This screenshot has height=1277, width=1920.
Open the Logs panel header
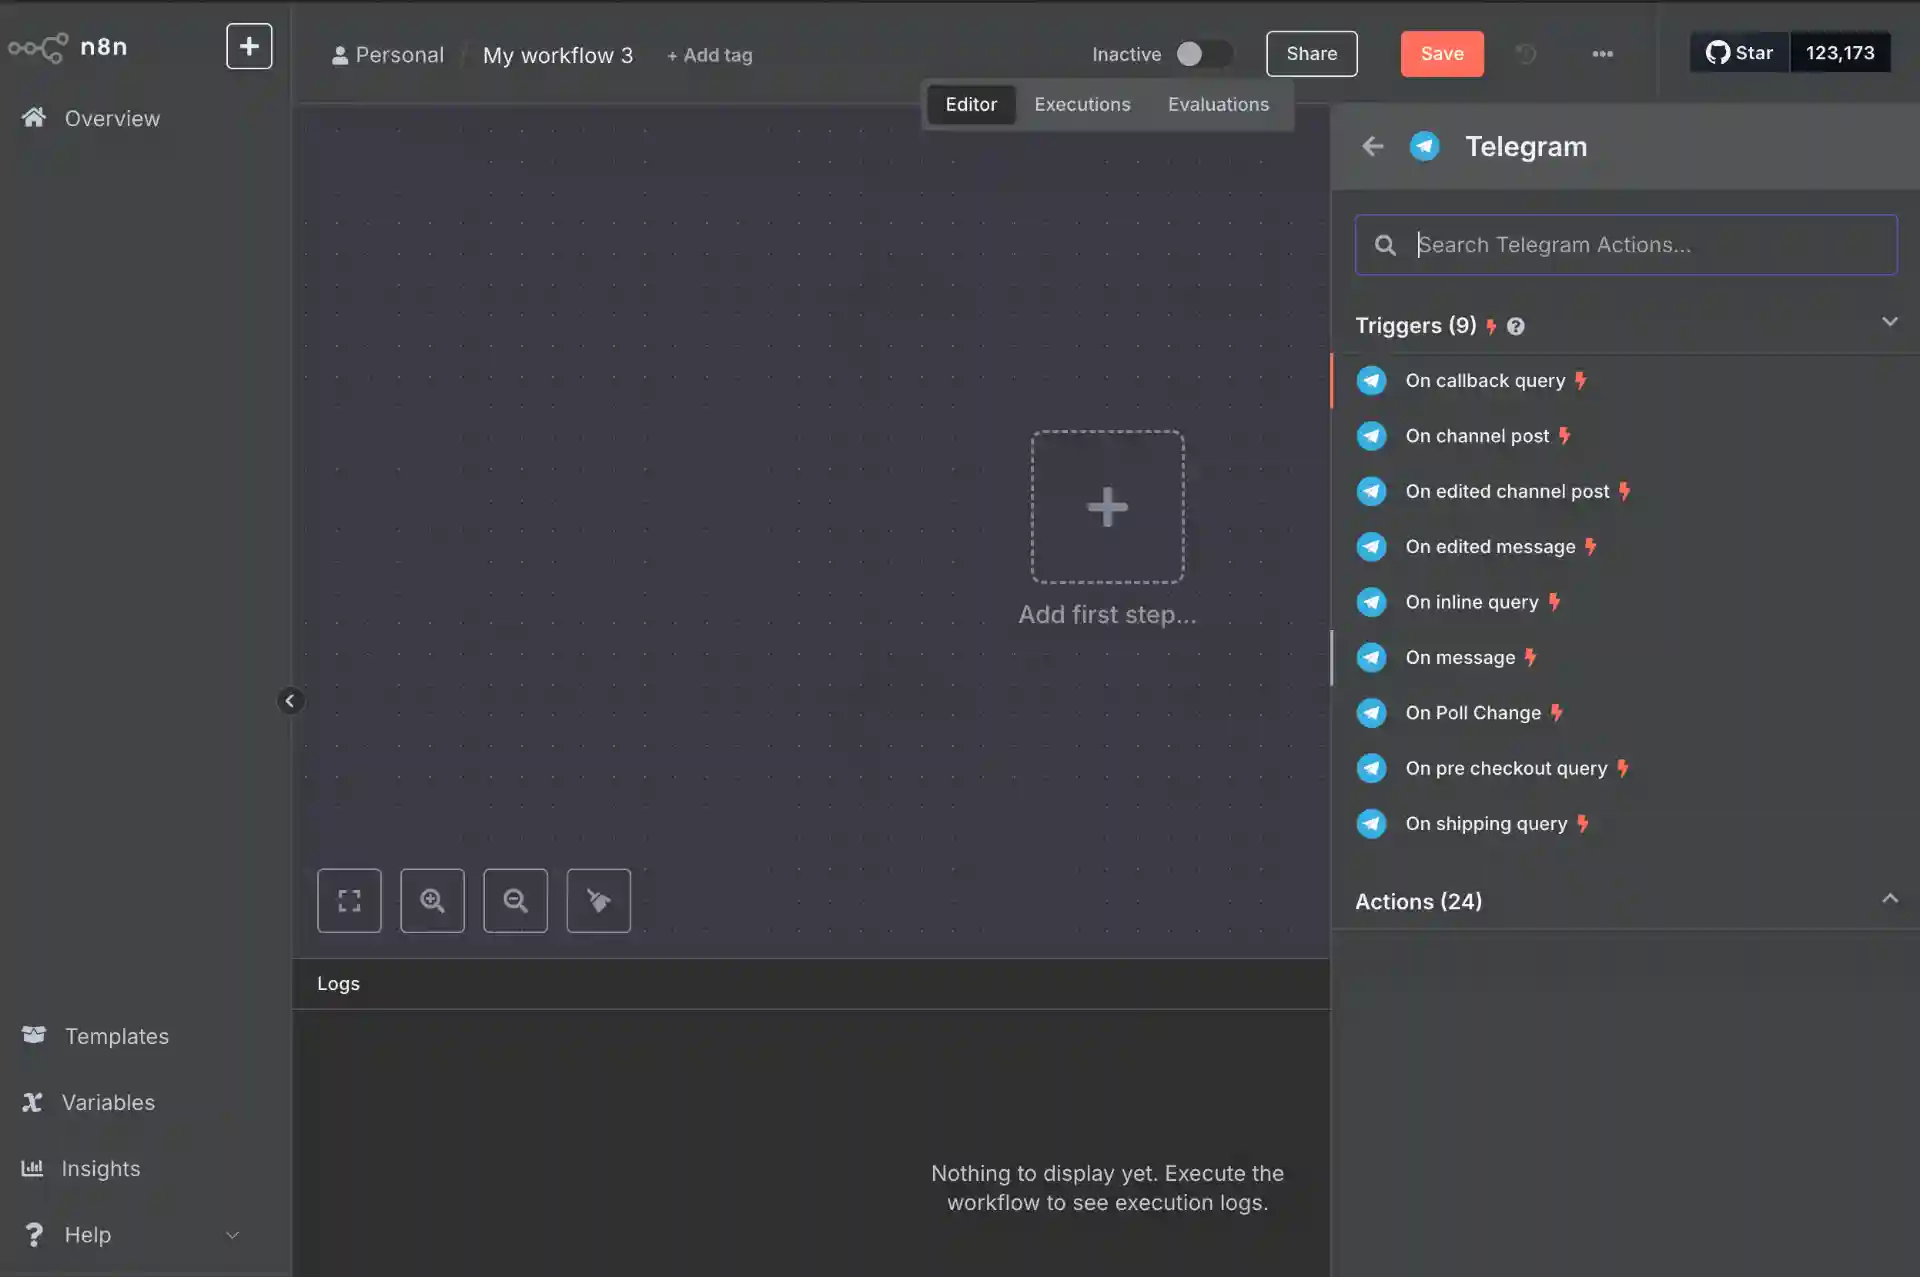coord(810,984)
